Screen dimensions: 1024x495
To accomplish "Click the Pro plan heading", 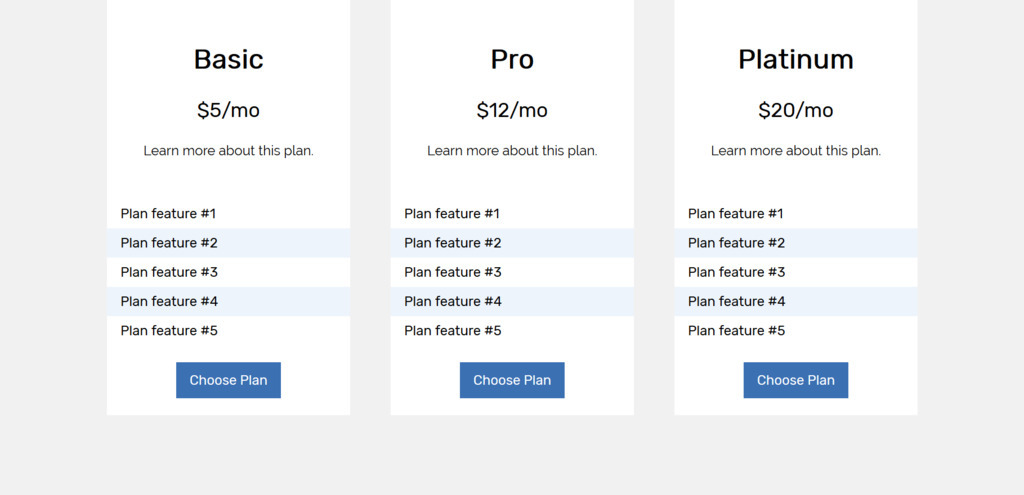I will [x=512, y=60].
